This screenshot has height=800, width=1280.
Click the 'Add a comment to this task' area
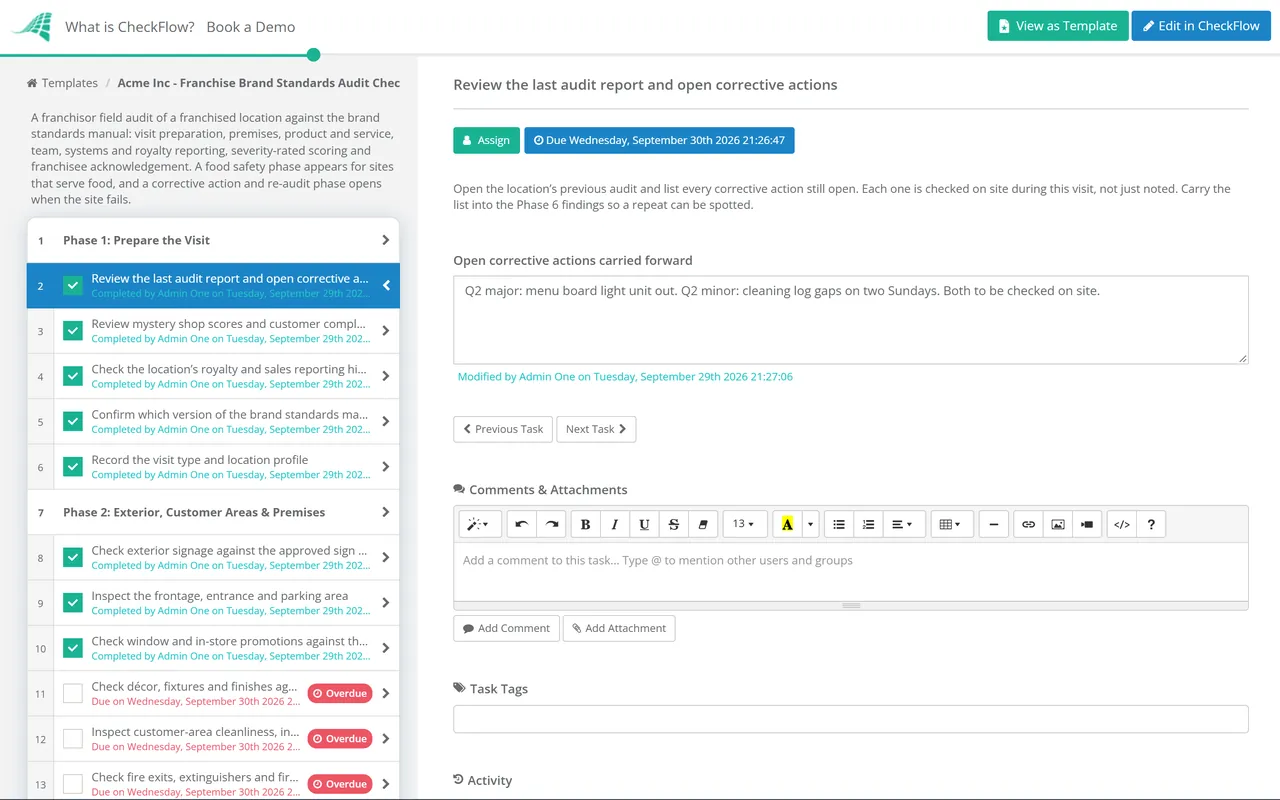click(851, 571)
